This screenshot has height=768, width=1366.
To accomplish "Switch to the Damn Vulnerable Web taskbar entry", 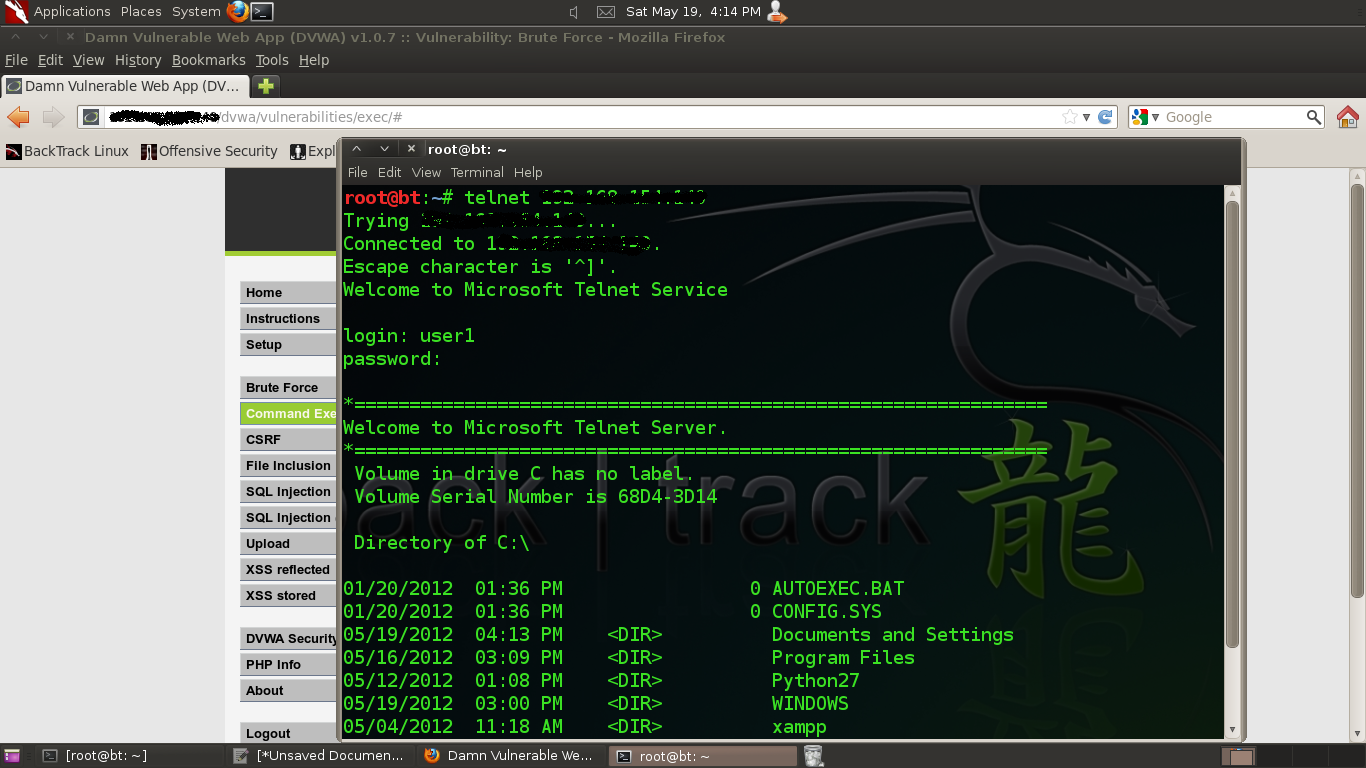I will [x=509, y=756].
